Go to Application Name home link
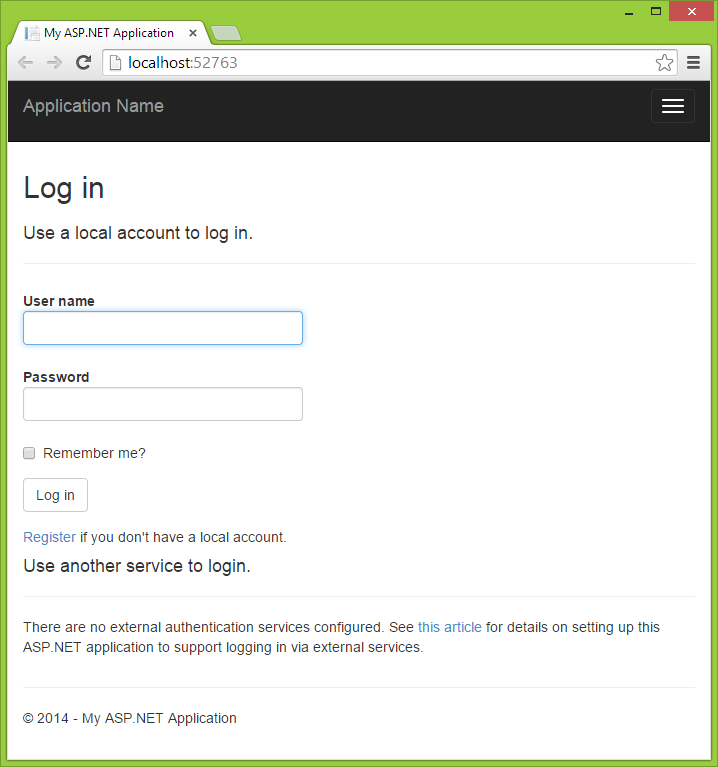The height and width of the screenshot is (767, 718). [93, 106]
